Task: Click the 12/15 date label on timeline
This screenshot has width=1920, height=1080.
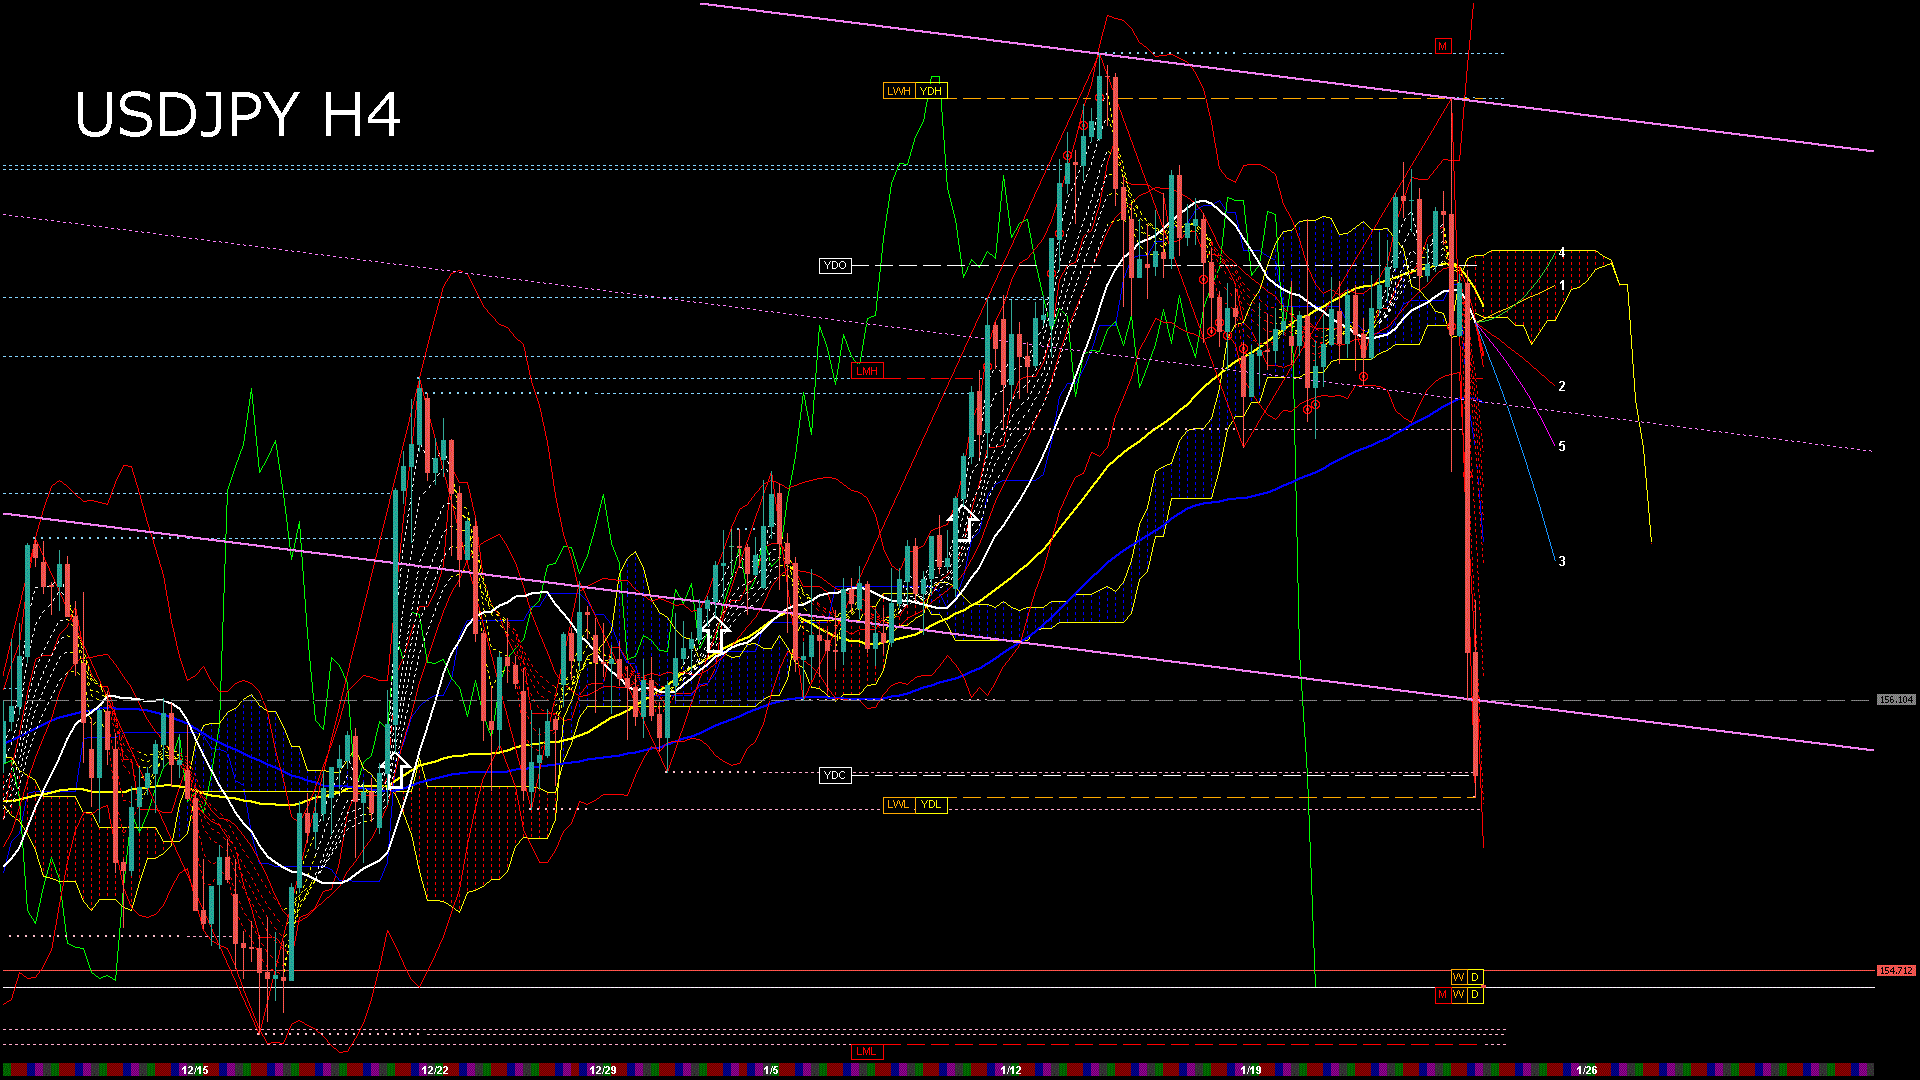Action: (194, 1070)
